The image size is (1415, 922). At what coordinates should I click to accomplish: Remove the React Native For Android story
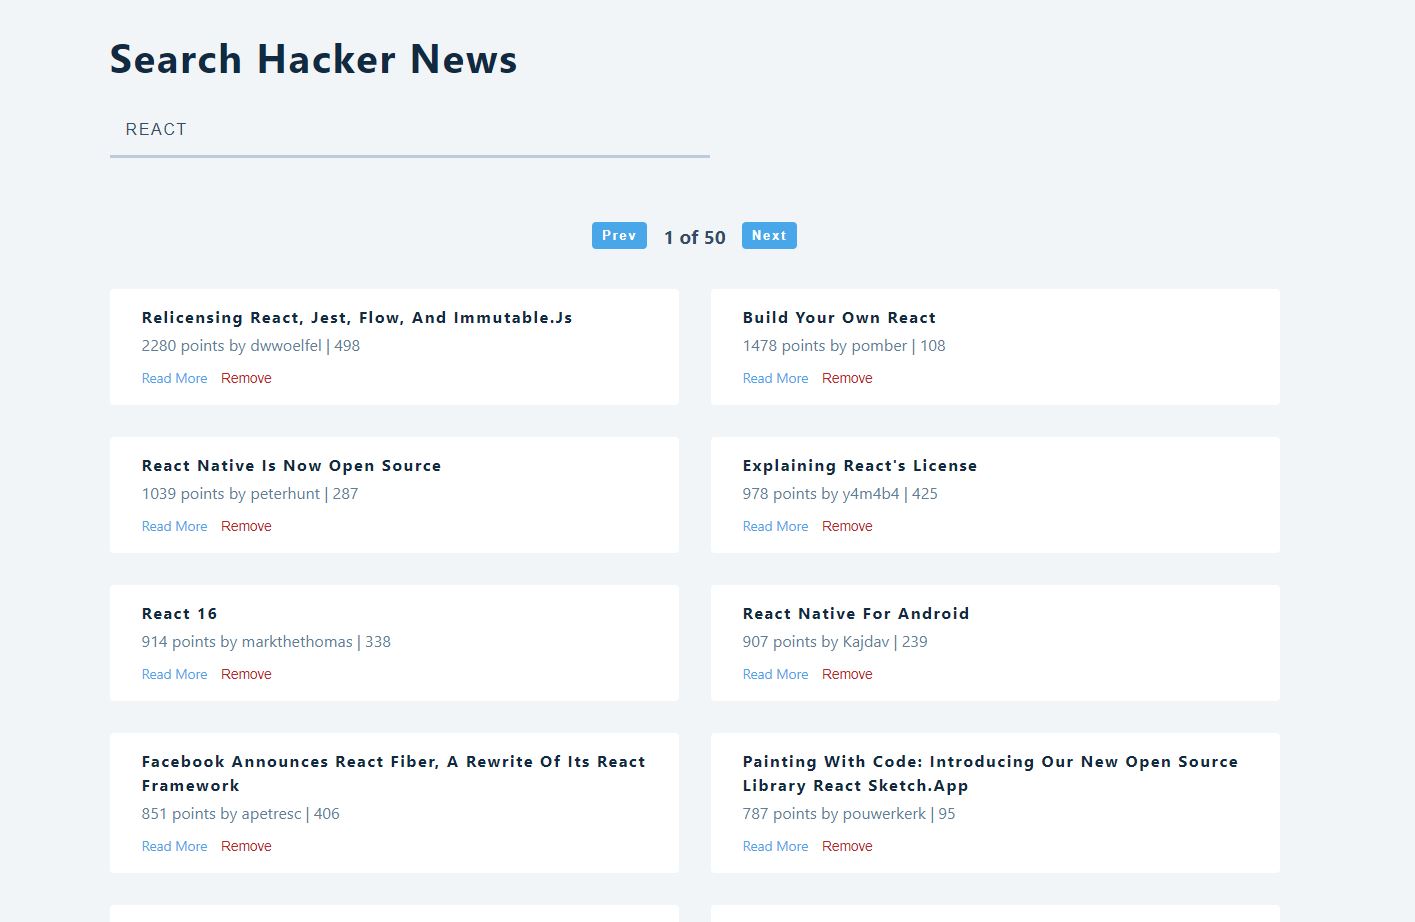coord(847,674)
